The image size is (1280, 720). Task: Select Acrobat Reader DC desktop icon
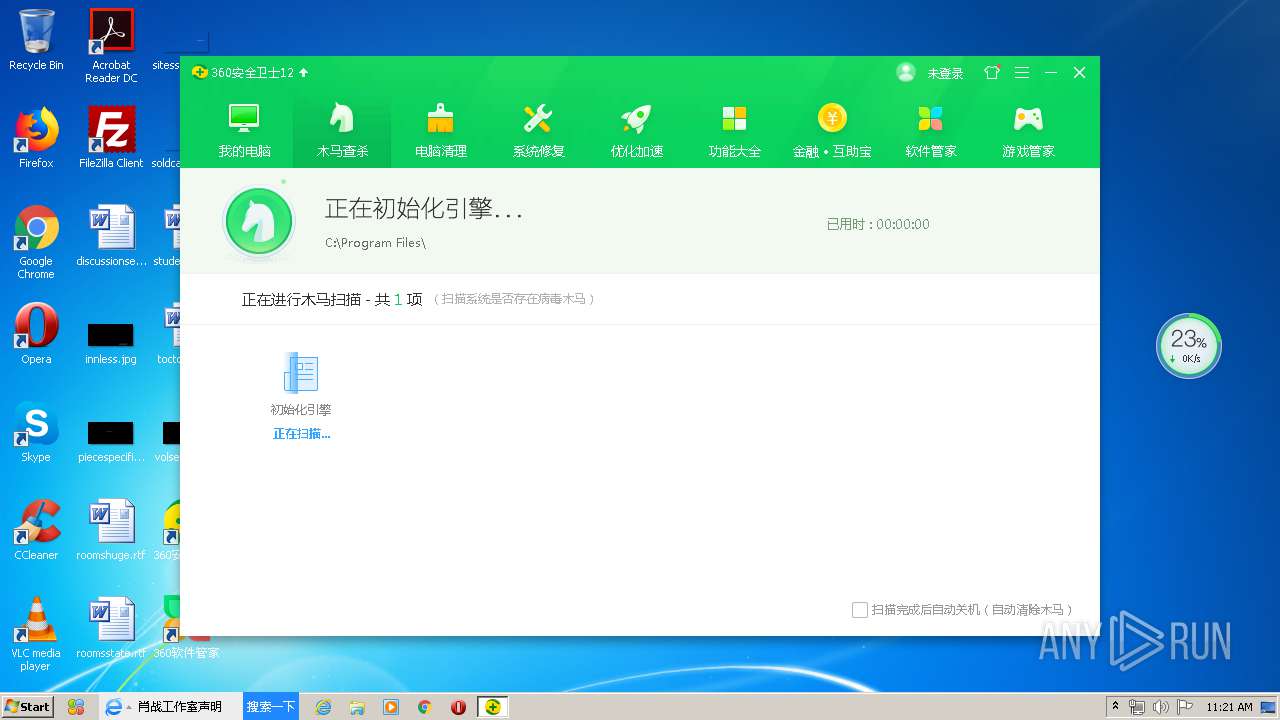111,46
